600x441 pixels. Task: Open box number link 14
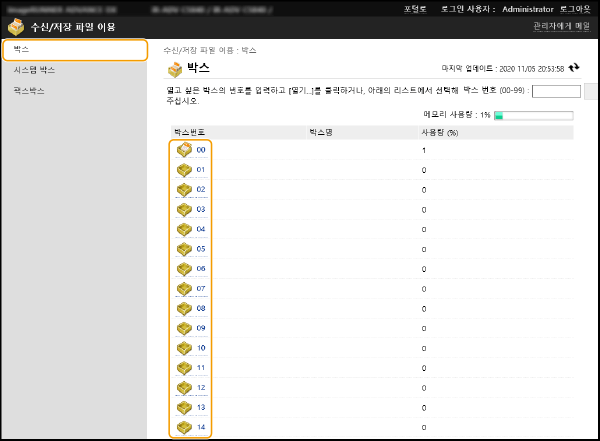201,427
